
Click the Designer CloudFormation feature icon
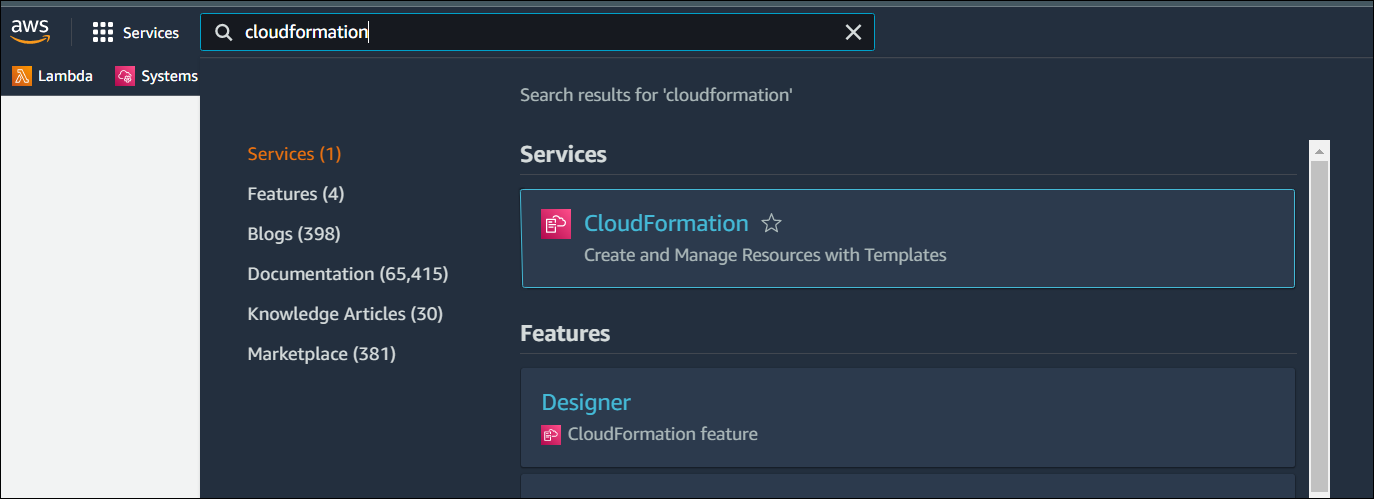pyautogui.click(x=551, y=434)
